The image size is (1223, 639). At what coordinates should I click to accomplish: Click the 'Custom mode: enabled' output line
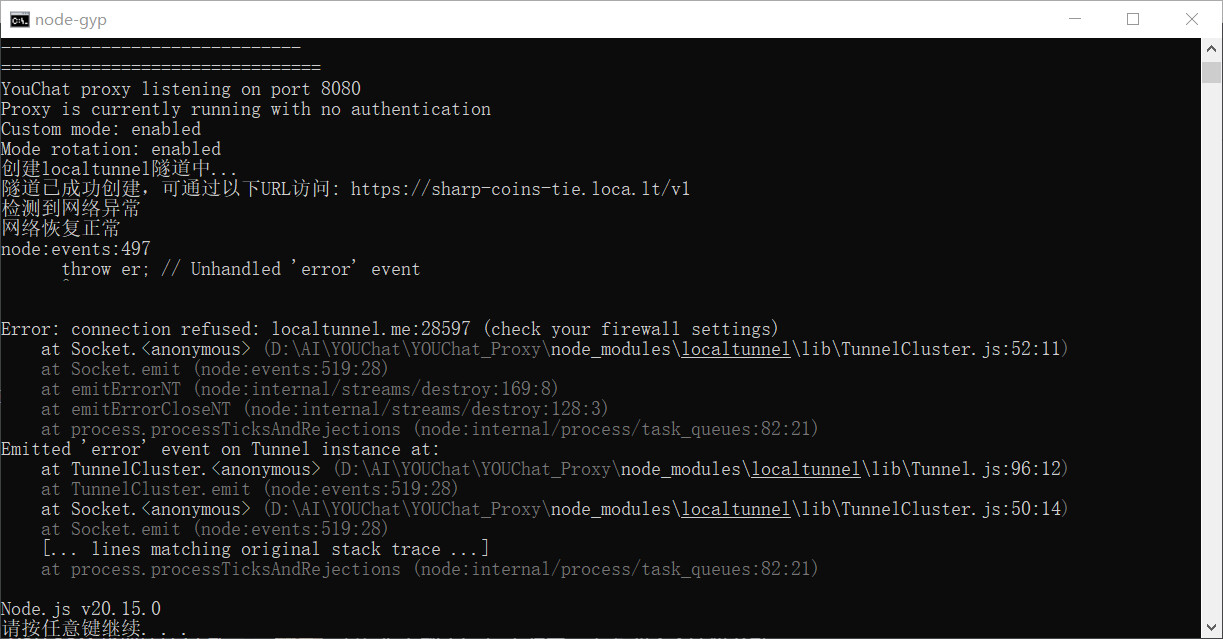[101, 129]
